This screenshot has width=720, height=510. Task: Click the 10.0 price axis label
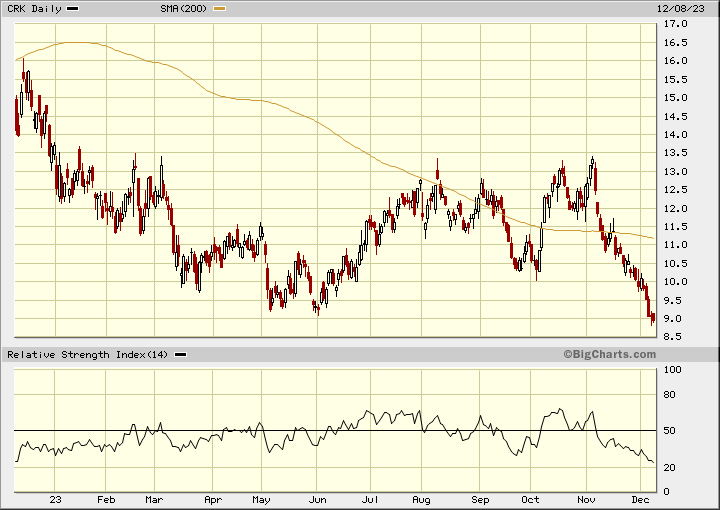tap(675, 282)
